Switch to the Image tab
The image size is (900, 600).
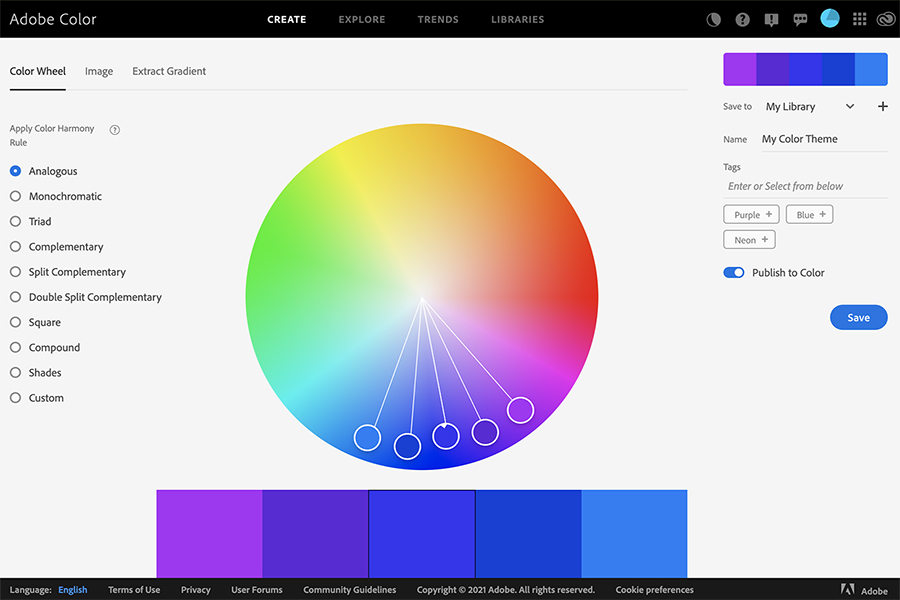(99, 71)
